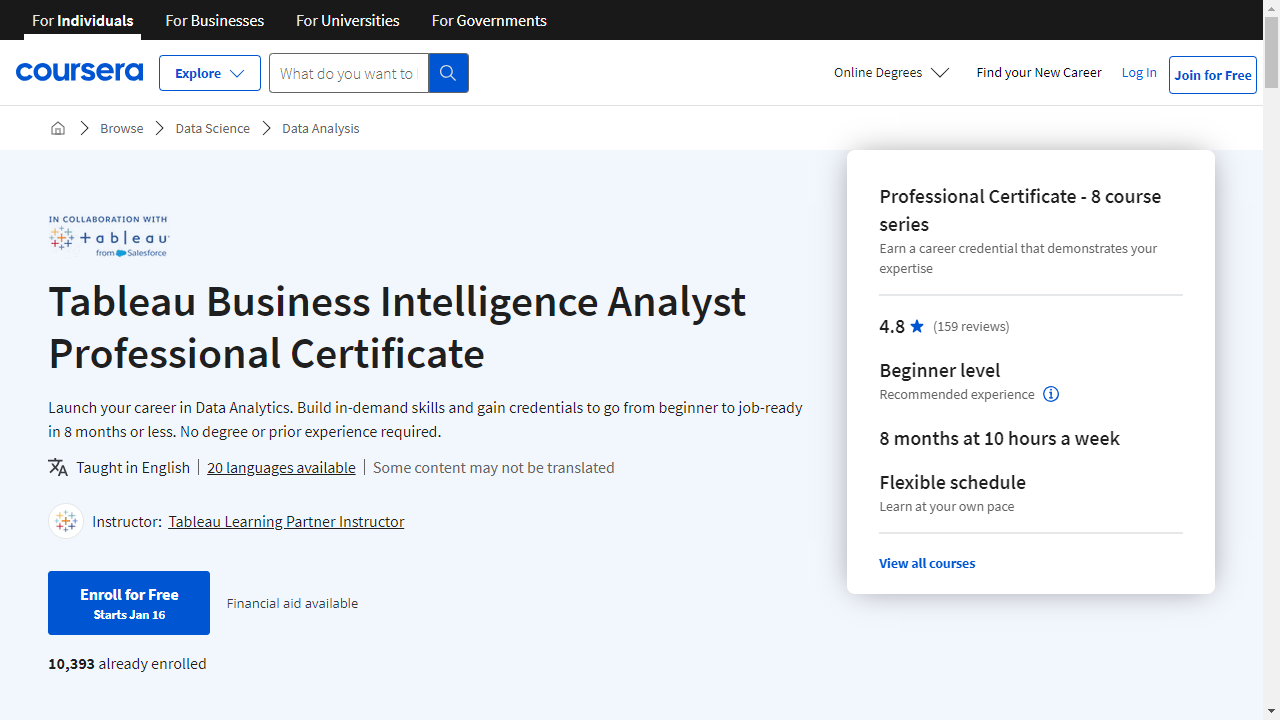Click "Professional Certificate - 8 course series" heading
This screenshot has height=720, width=1280.
(x=1020, y=210)
